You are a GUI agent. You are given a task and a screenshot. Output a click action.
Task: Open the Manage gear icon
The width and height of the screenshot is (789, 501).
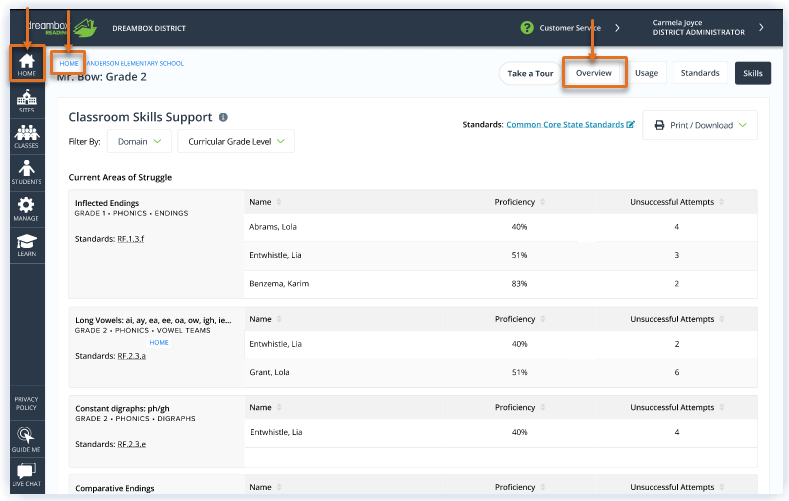pos(27,209)
